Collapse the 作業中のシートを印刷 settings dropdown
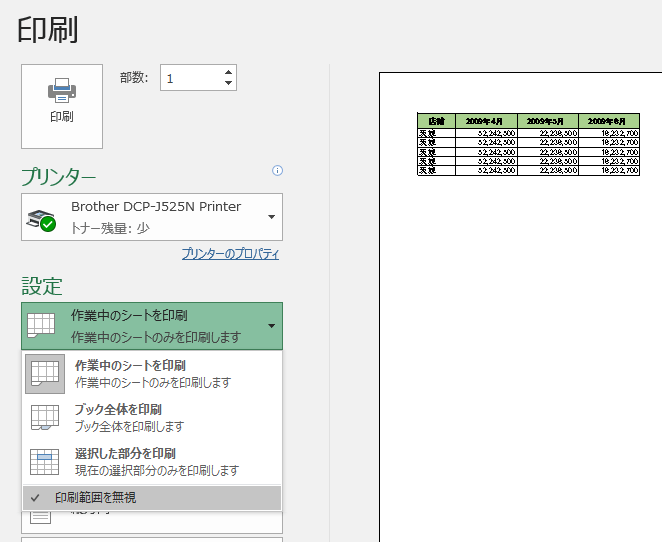The width and height of the screenshot is (662, 542). click(152, 326)
